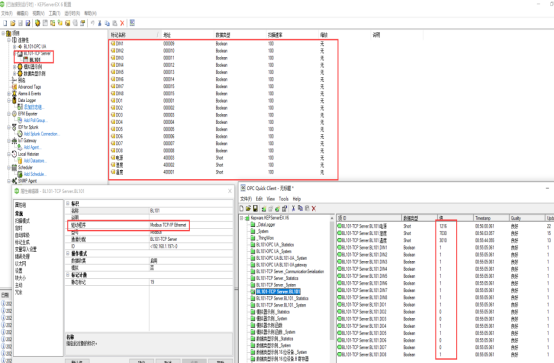Image resolution: width=554 pixels, height=363 pixels.
Task: Open the Tools menu in OPC Quick Client
Action: 284,199
